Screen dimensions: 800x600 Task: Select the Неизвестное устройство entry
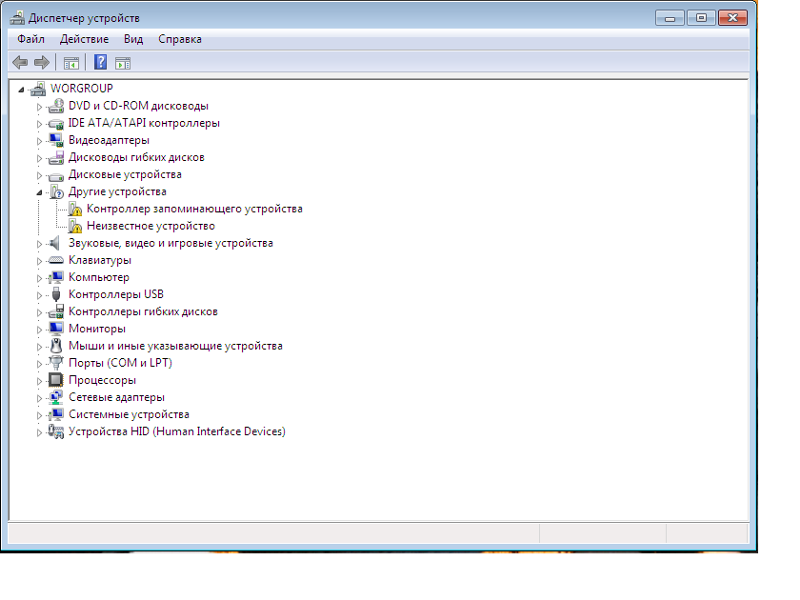pos(151,226)
